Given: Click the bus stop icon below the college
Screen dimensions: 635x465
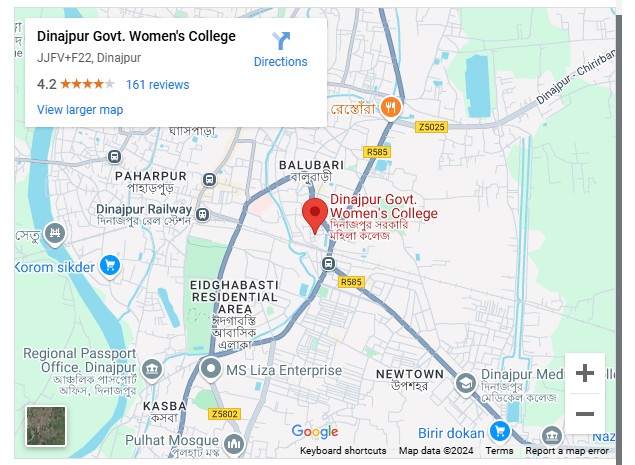Looking at the screenshot, I should pyautogui.click(x=328, y=264).
